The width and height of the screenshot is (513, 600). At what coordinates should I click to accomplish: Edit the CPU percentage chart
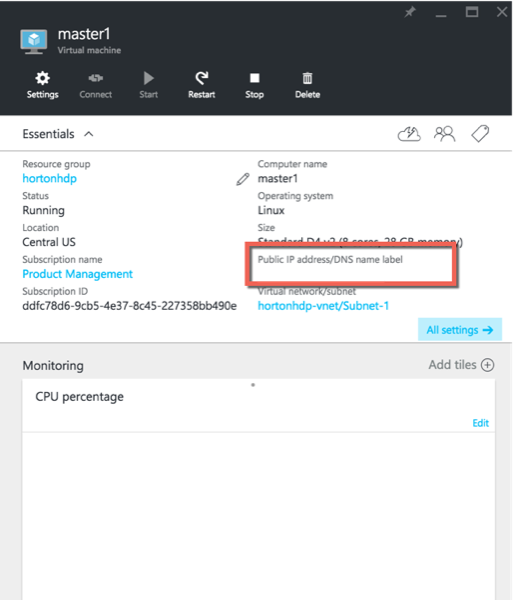pyautogui.click(x=480, y=423)
